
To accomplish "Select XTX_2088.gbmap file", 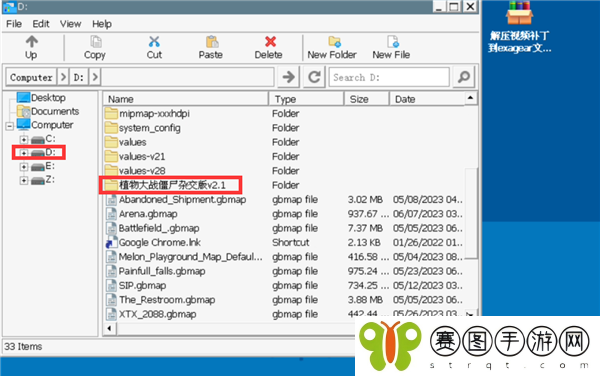I will point(152,314).
